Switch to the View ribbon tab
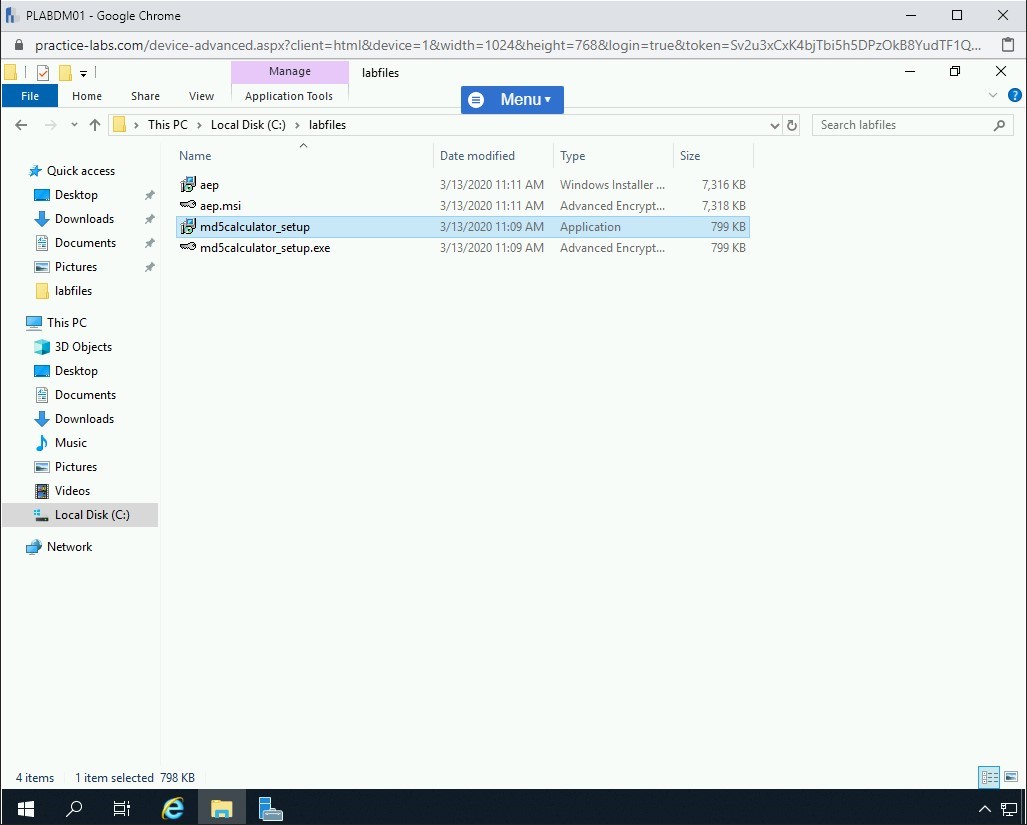This screenshot has width=1027, height=825. tap(201, 96)
